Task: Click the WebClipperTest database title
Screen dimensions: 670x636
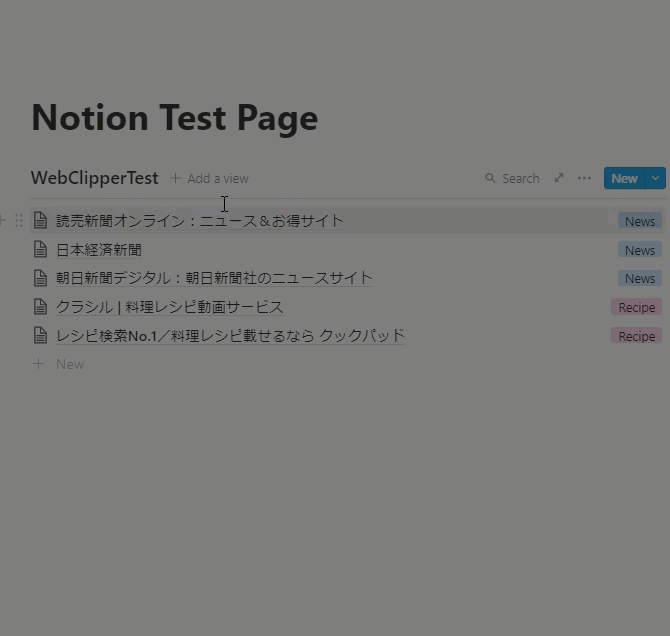Action: 94,178
